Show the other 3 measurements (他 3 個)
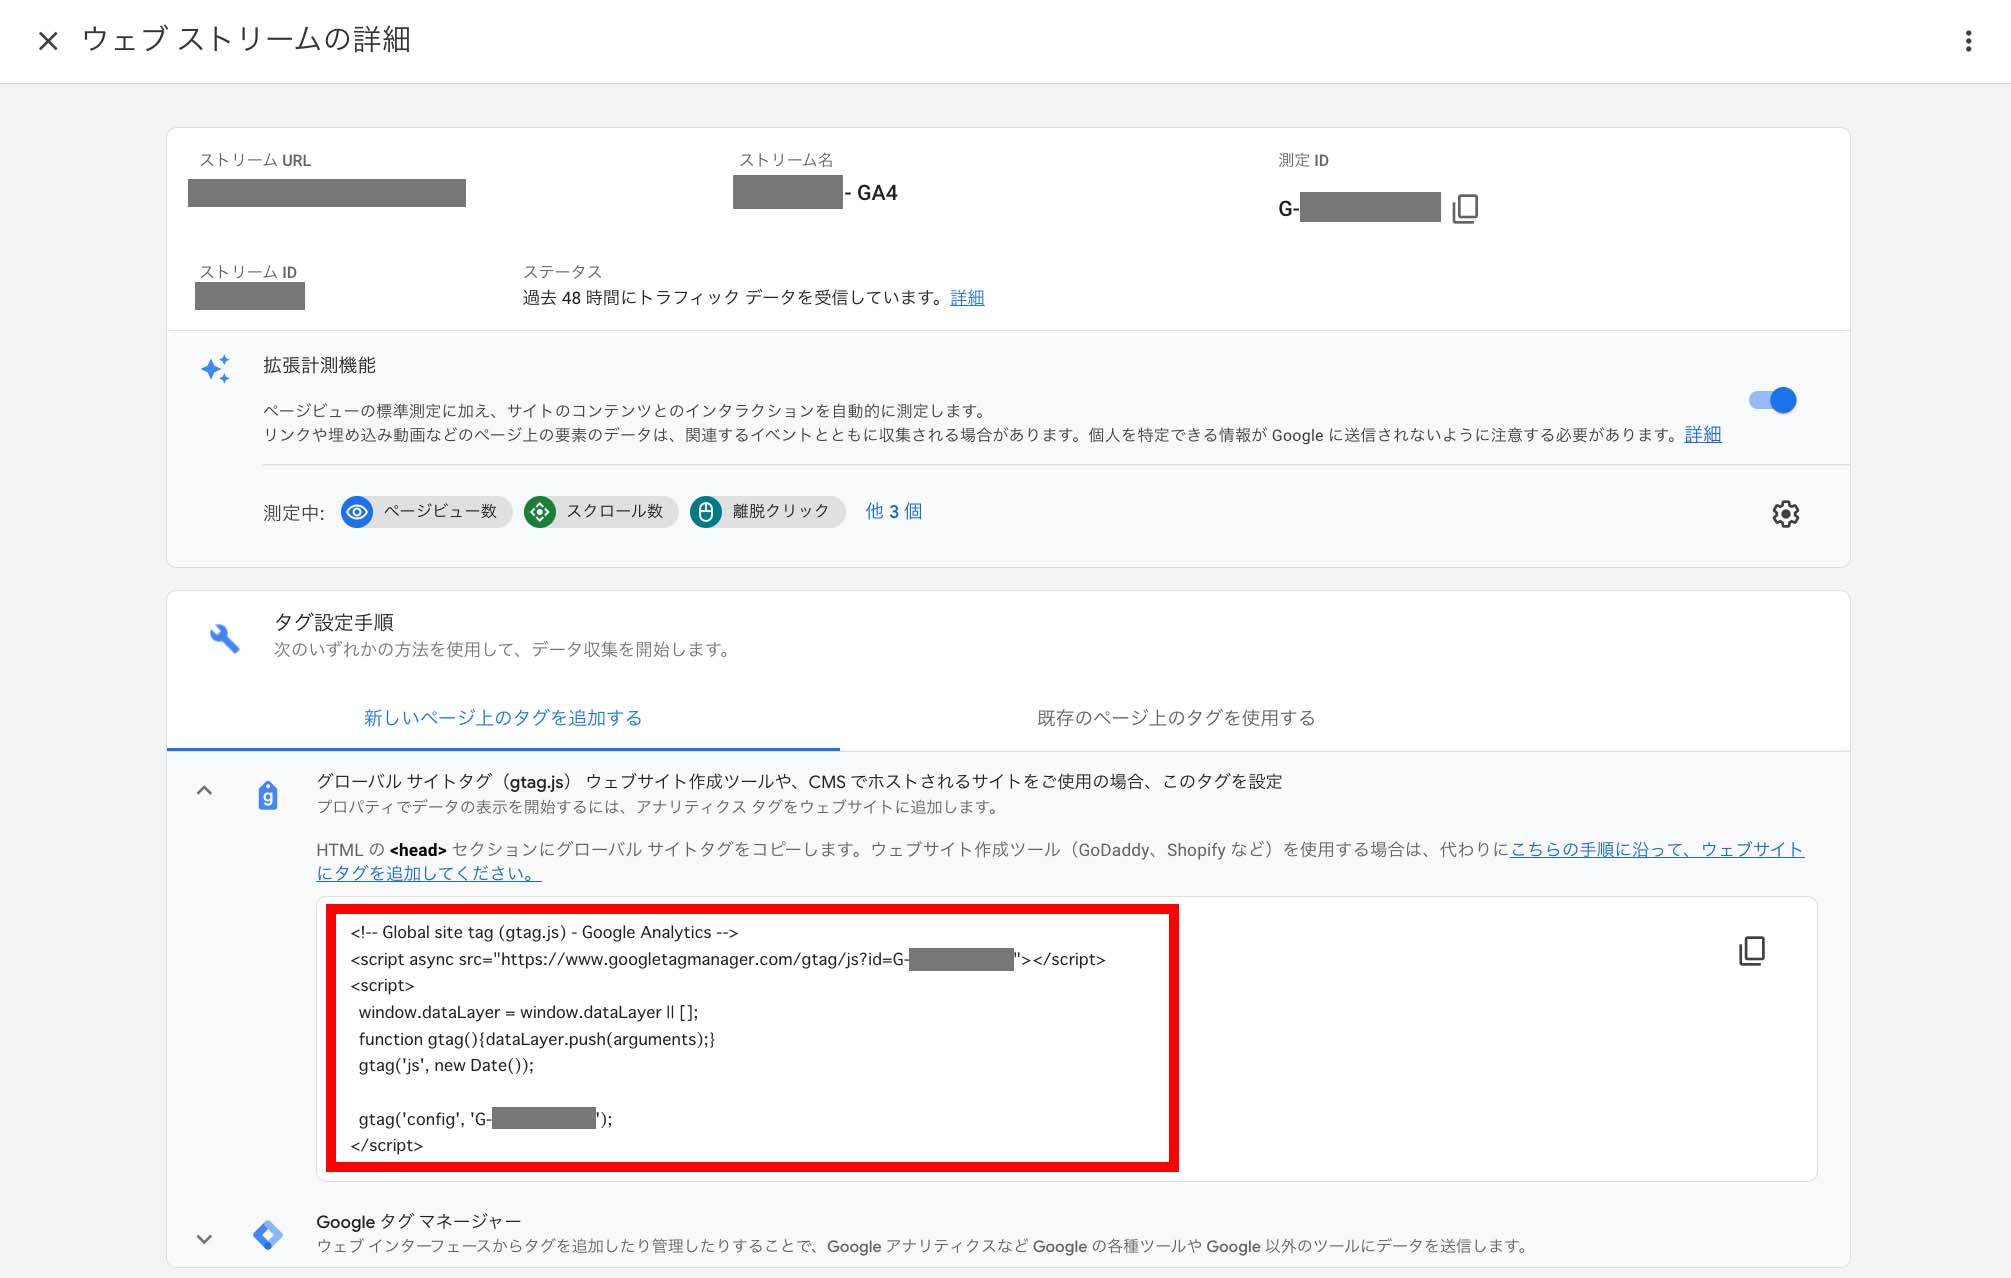The image size is (2011, 1278). (893, 511)
